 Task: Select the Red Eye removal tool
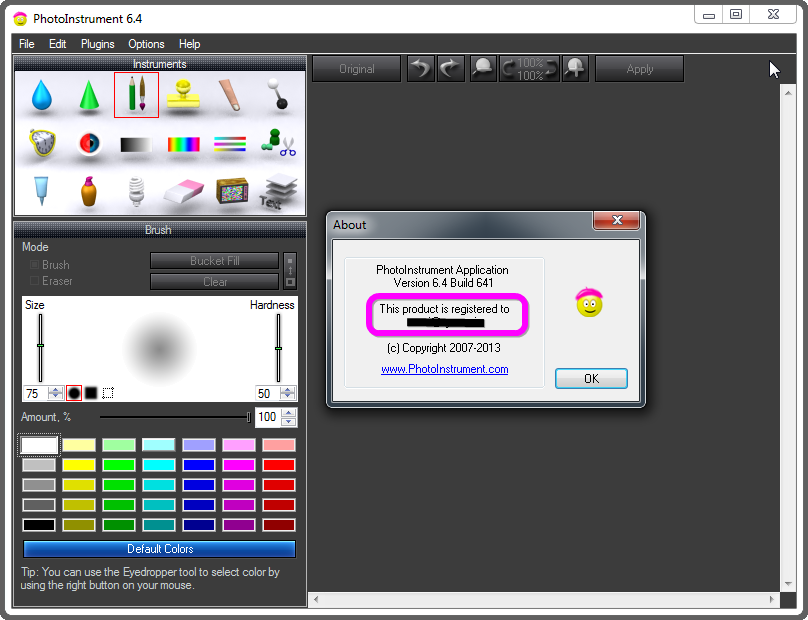tap(89, 143)
